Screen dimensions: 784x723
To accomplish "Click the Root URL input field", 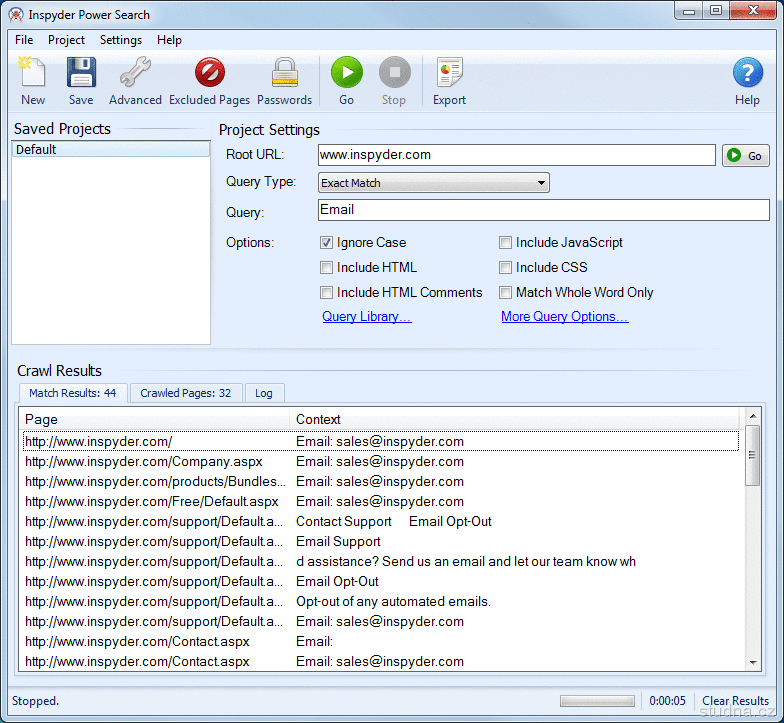I will click(516, 155).
